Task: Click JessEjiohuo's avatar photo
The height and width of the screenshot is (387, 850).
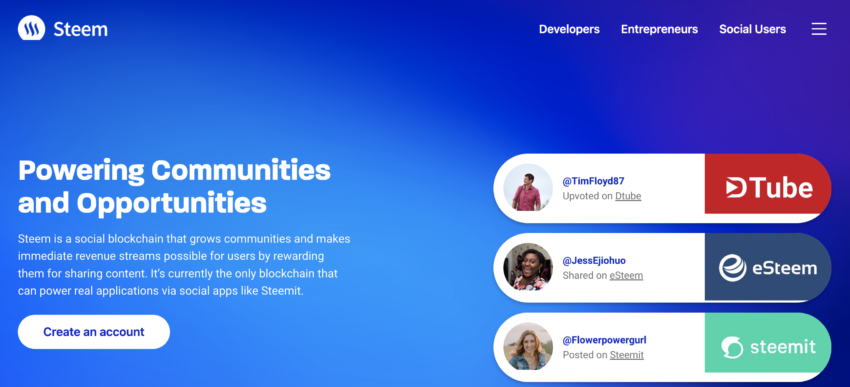Action: coord(527,268)
